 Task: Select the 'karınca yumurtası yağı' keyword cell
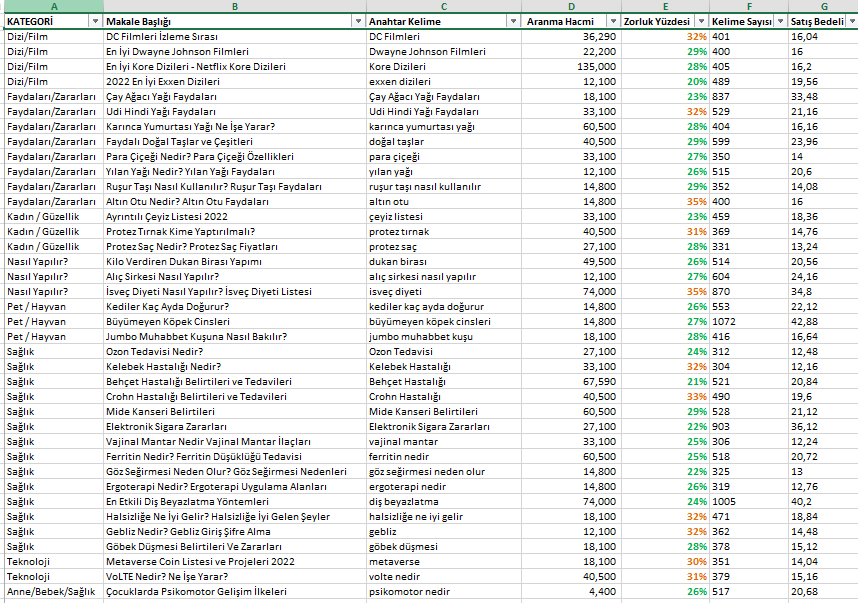(x=444, y=126)
